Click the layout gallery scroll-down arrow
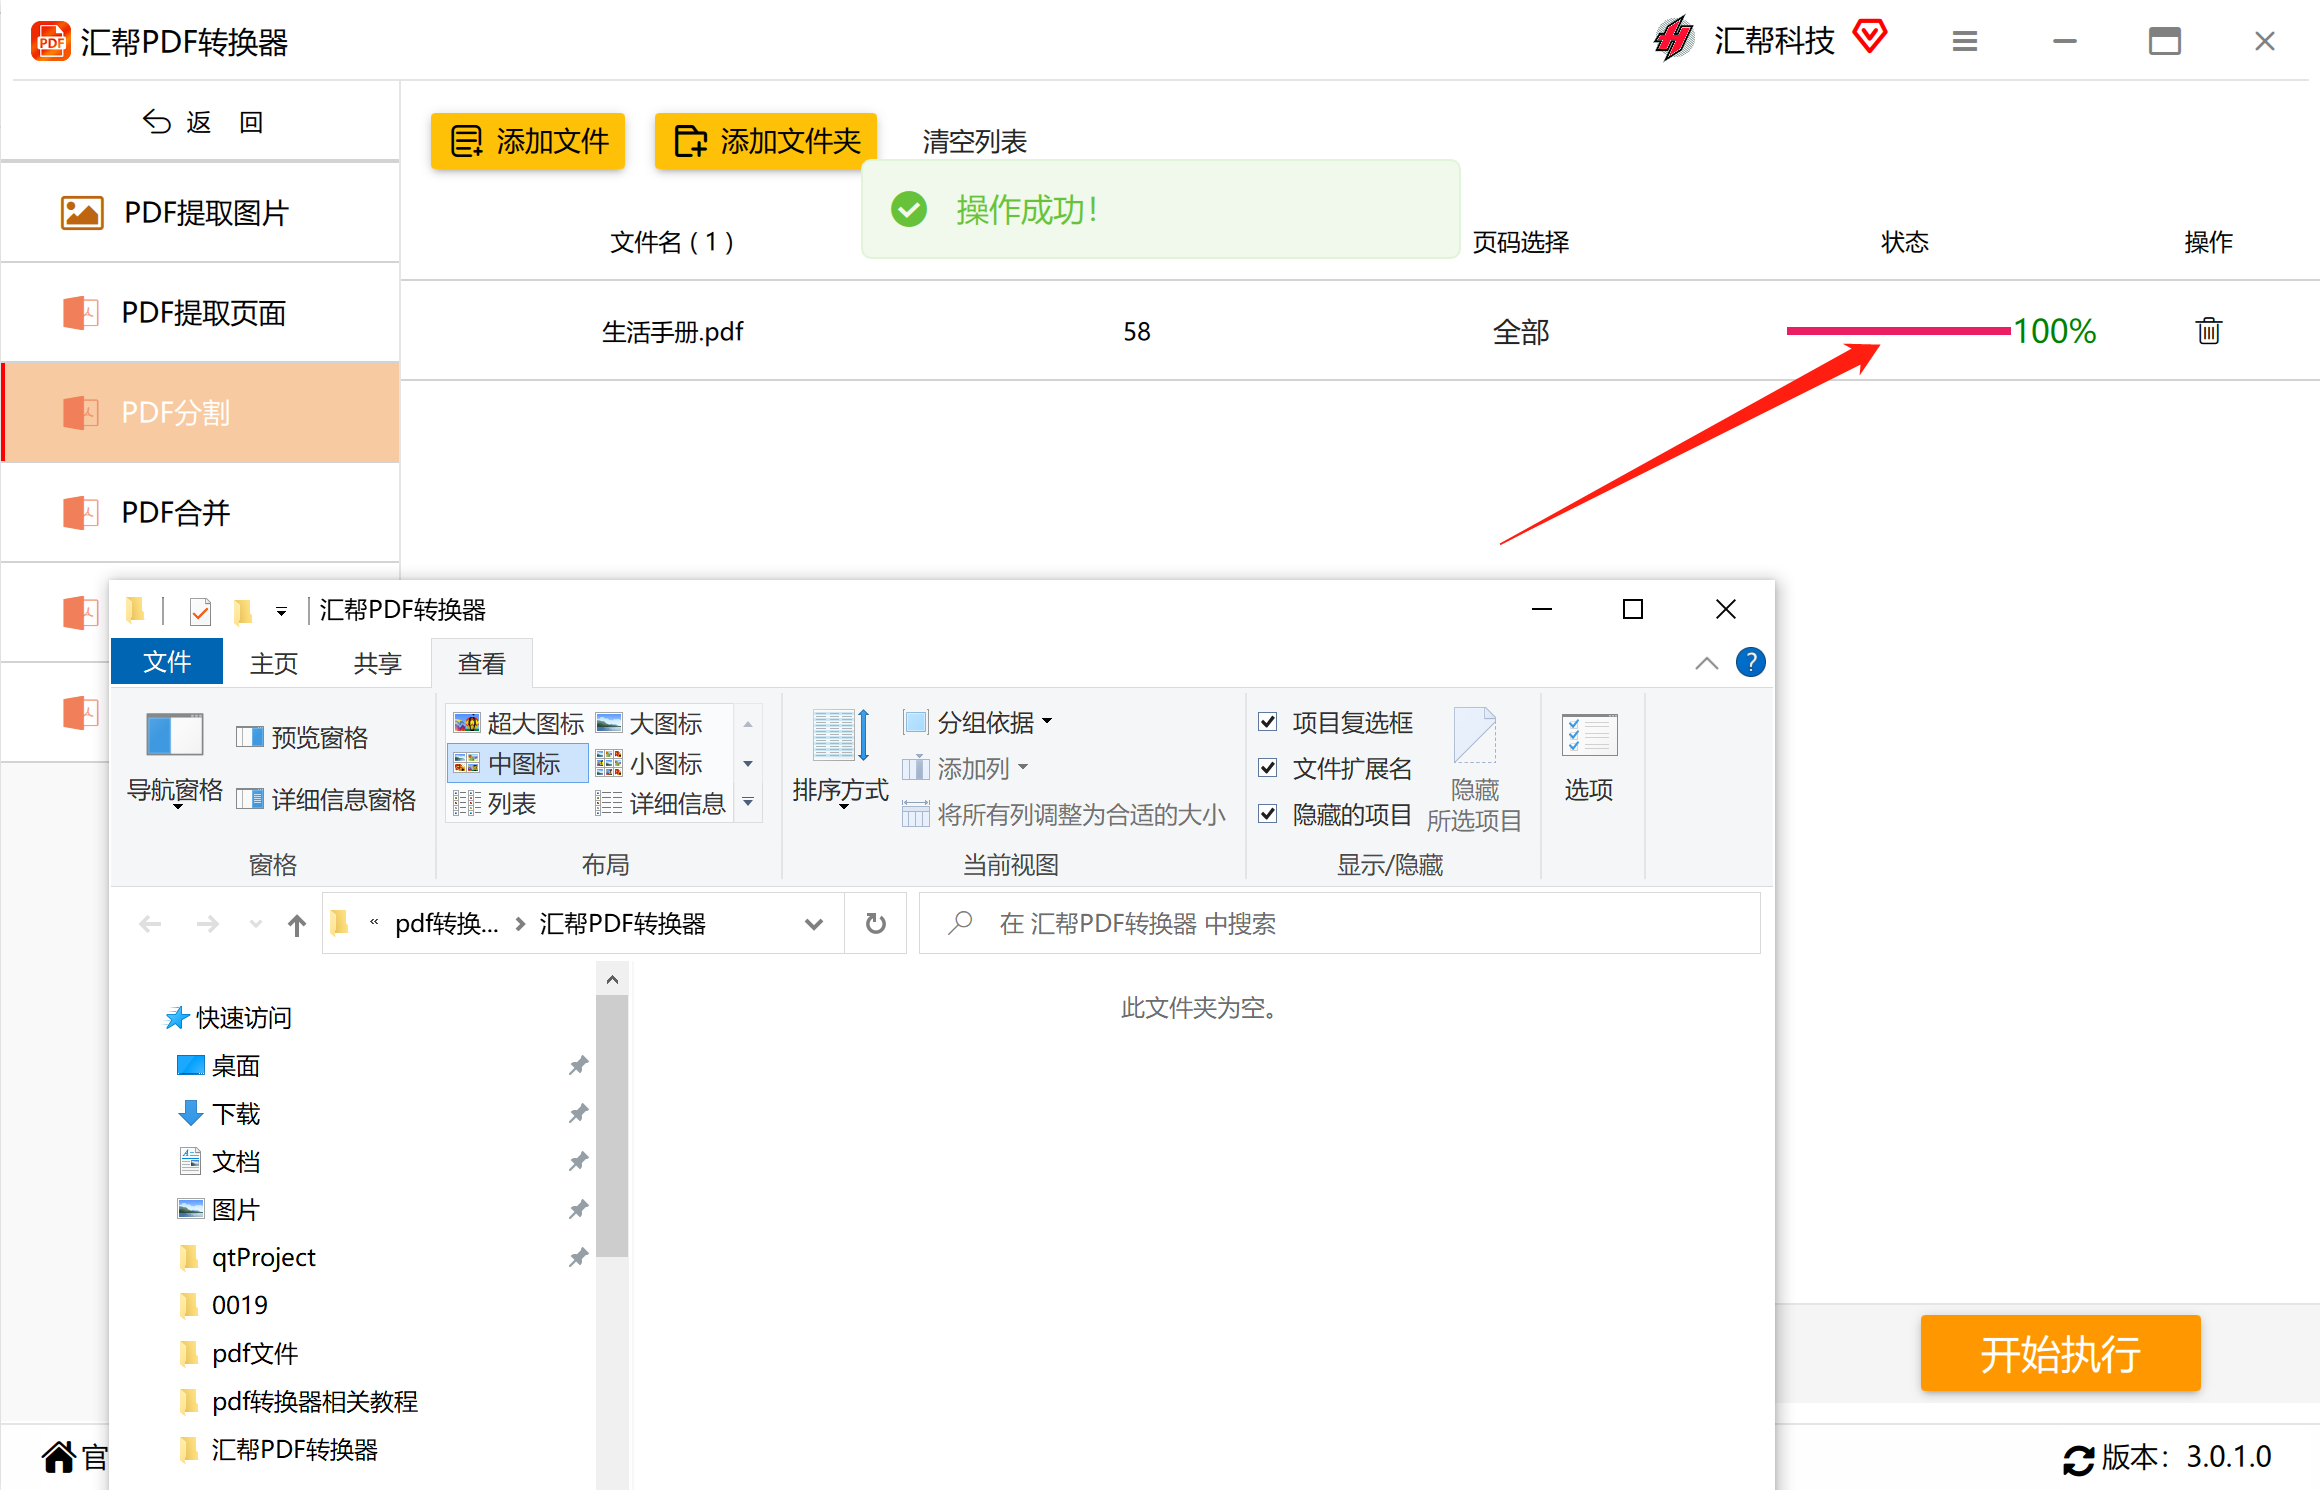2320x1490 pixels. 748,763
